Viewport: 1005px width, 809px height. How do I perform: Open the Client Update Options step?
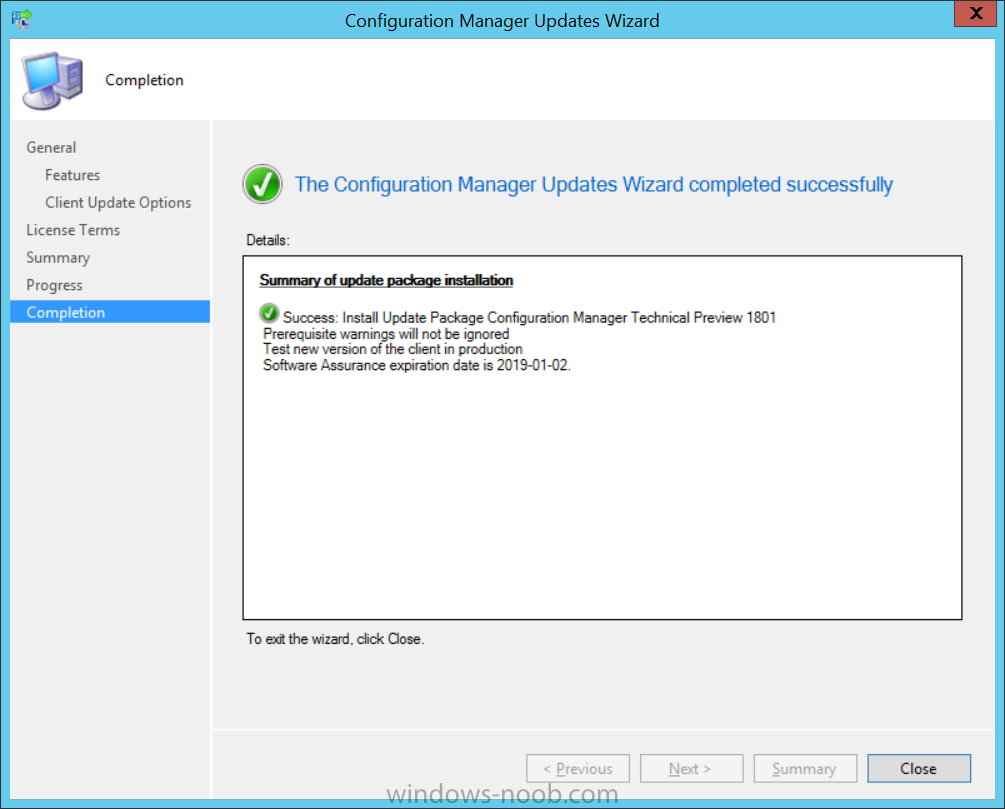coord(118,203)
